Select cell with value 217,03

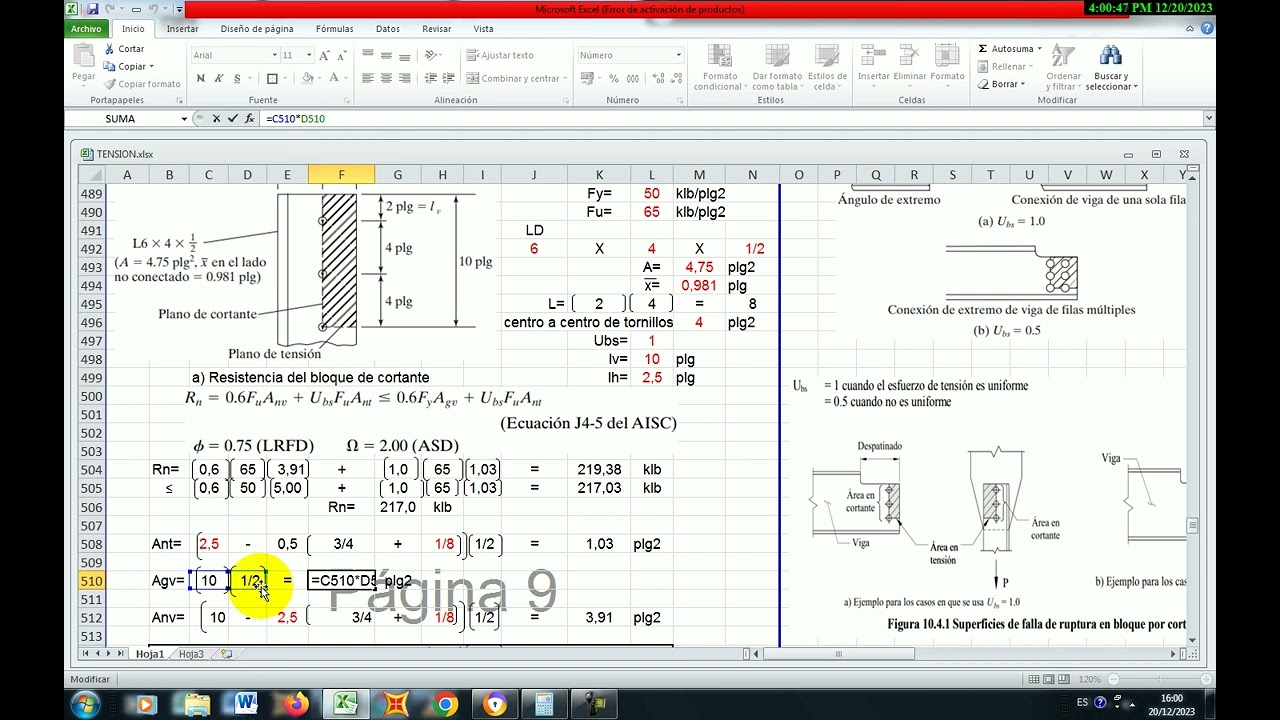[x=599, y=488]
